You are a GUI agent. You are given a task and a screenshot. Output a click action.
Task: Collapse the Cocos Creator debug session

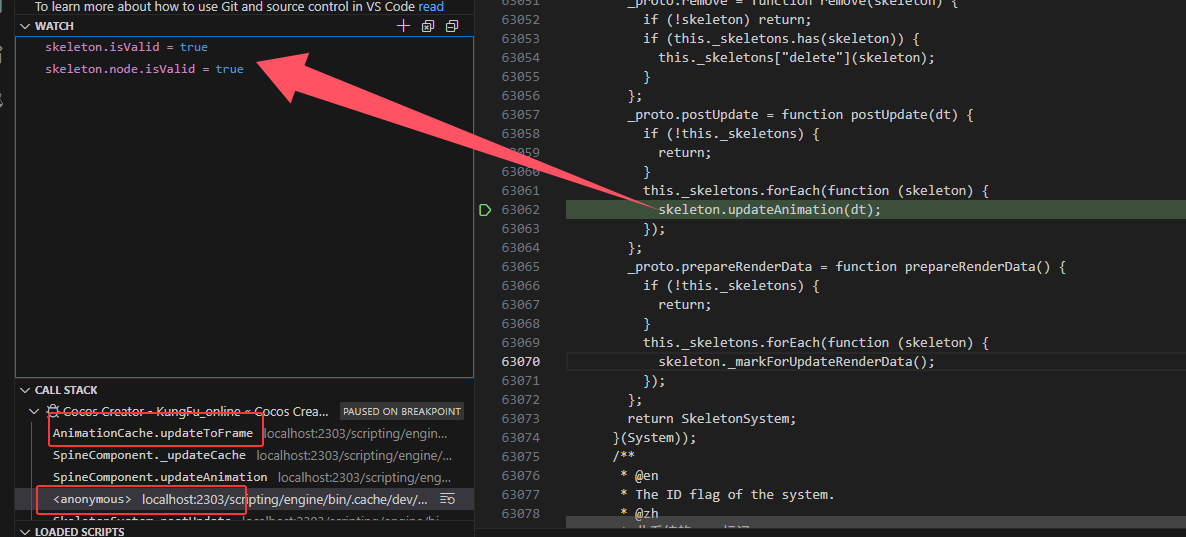tap(33, 411)
